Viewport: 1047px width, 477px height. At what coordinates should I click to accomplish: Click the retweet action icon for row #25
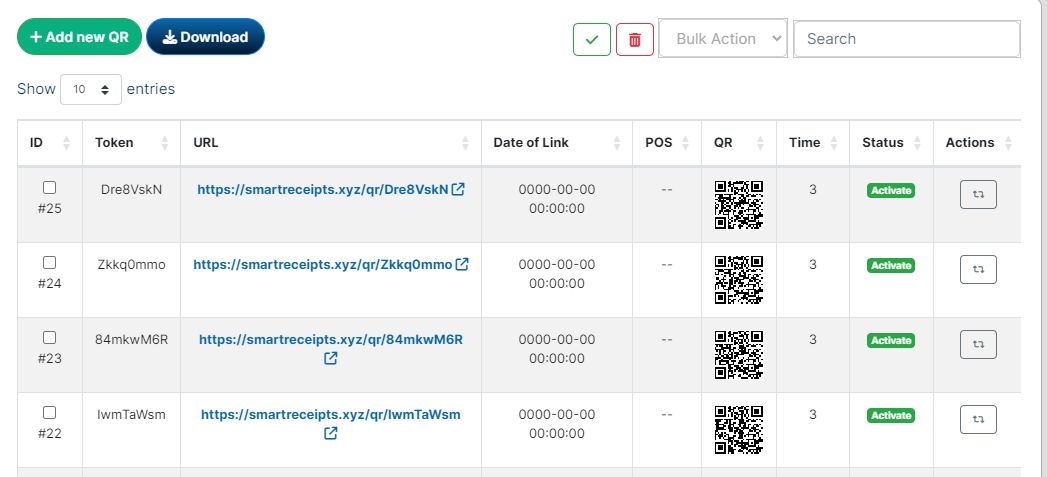pos(978,195)
